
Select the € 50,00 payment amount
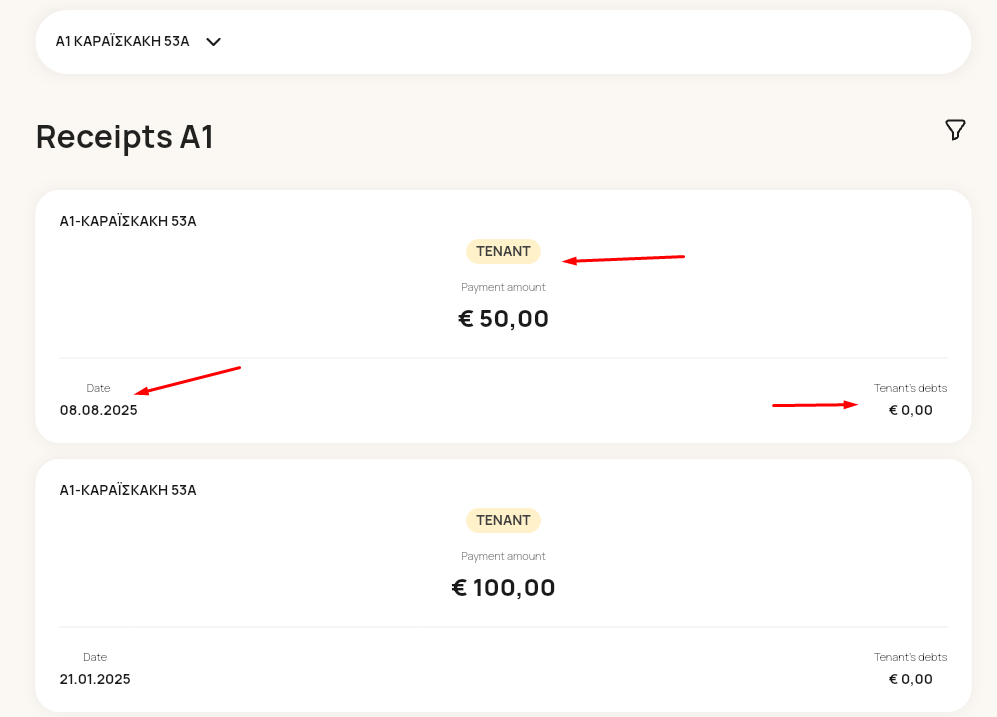coord(503,318)
